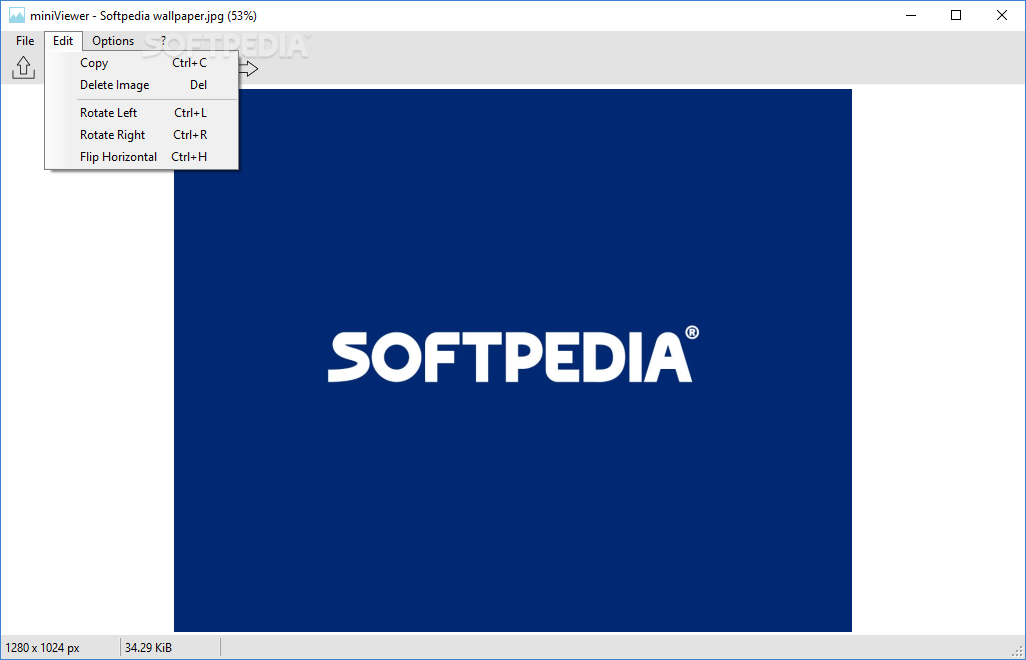The height and width of the screenshot is (660, 1026).
Task: Choose Copy from the Edit menu
Action: tap(141, 63)
